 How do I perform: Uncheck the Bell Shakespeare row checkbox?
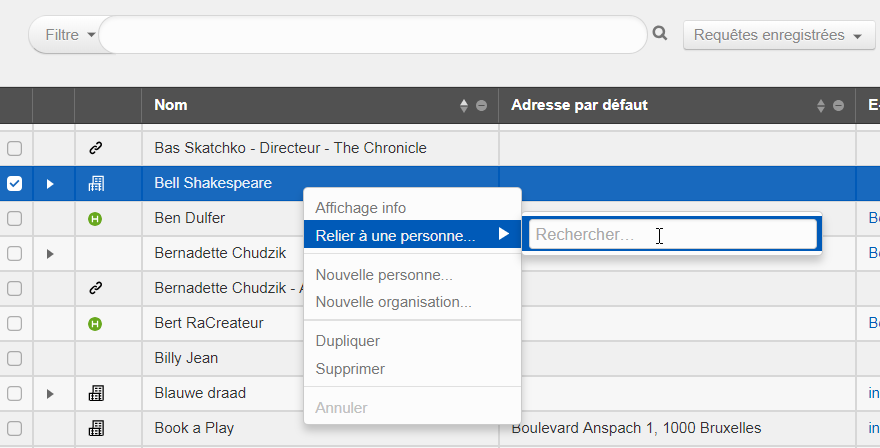click(15, 183)
